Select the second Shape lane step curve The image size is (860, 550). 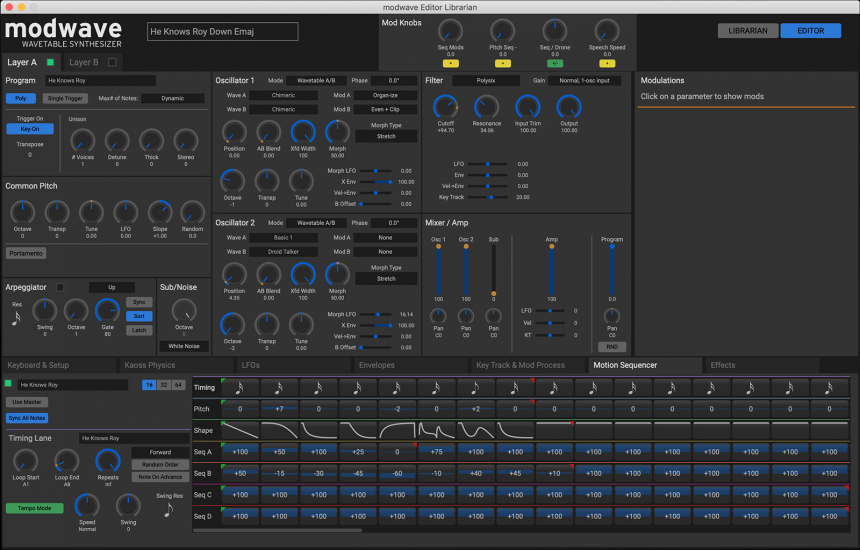[280, 430]
